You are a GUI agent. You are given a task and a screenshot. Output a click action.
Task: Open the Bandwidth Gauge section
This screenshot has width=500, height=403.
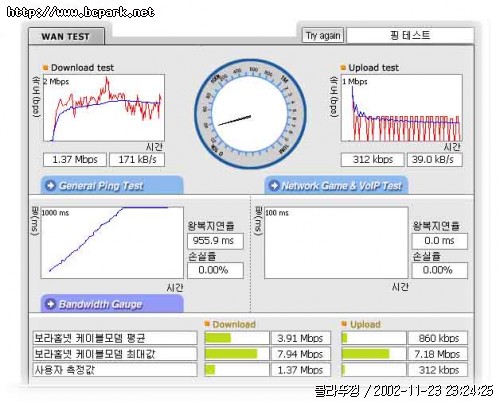click(x=112, y=304)
